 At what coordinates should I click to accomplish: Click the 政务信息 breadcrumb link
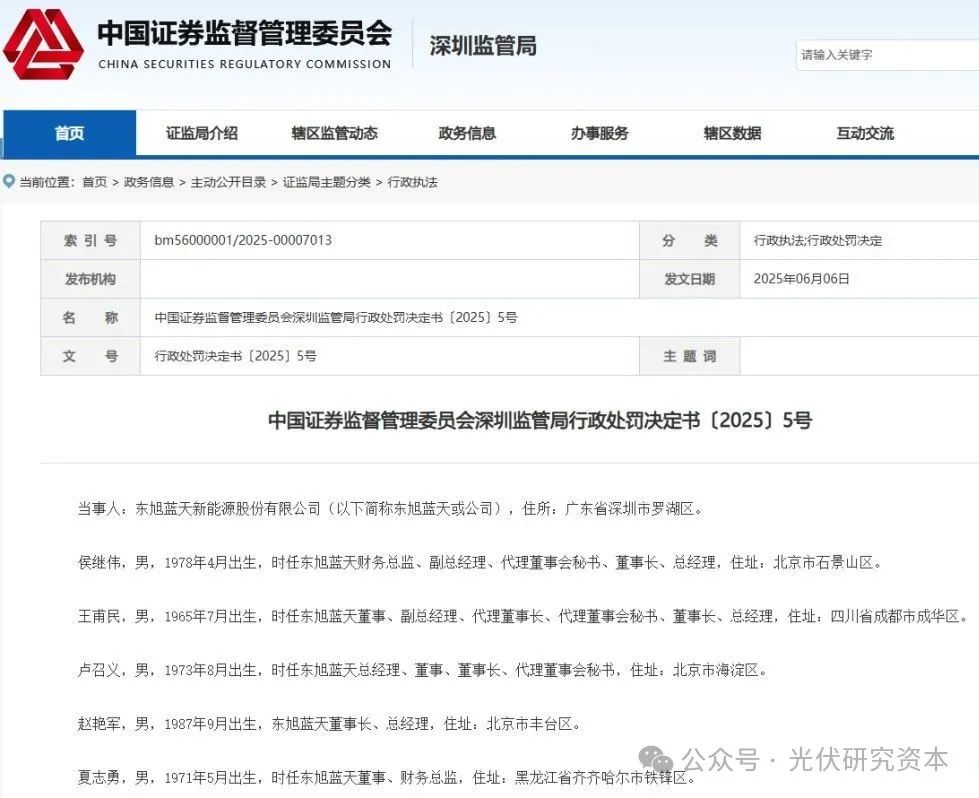(x=148, y=182)
